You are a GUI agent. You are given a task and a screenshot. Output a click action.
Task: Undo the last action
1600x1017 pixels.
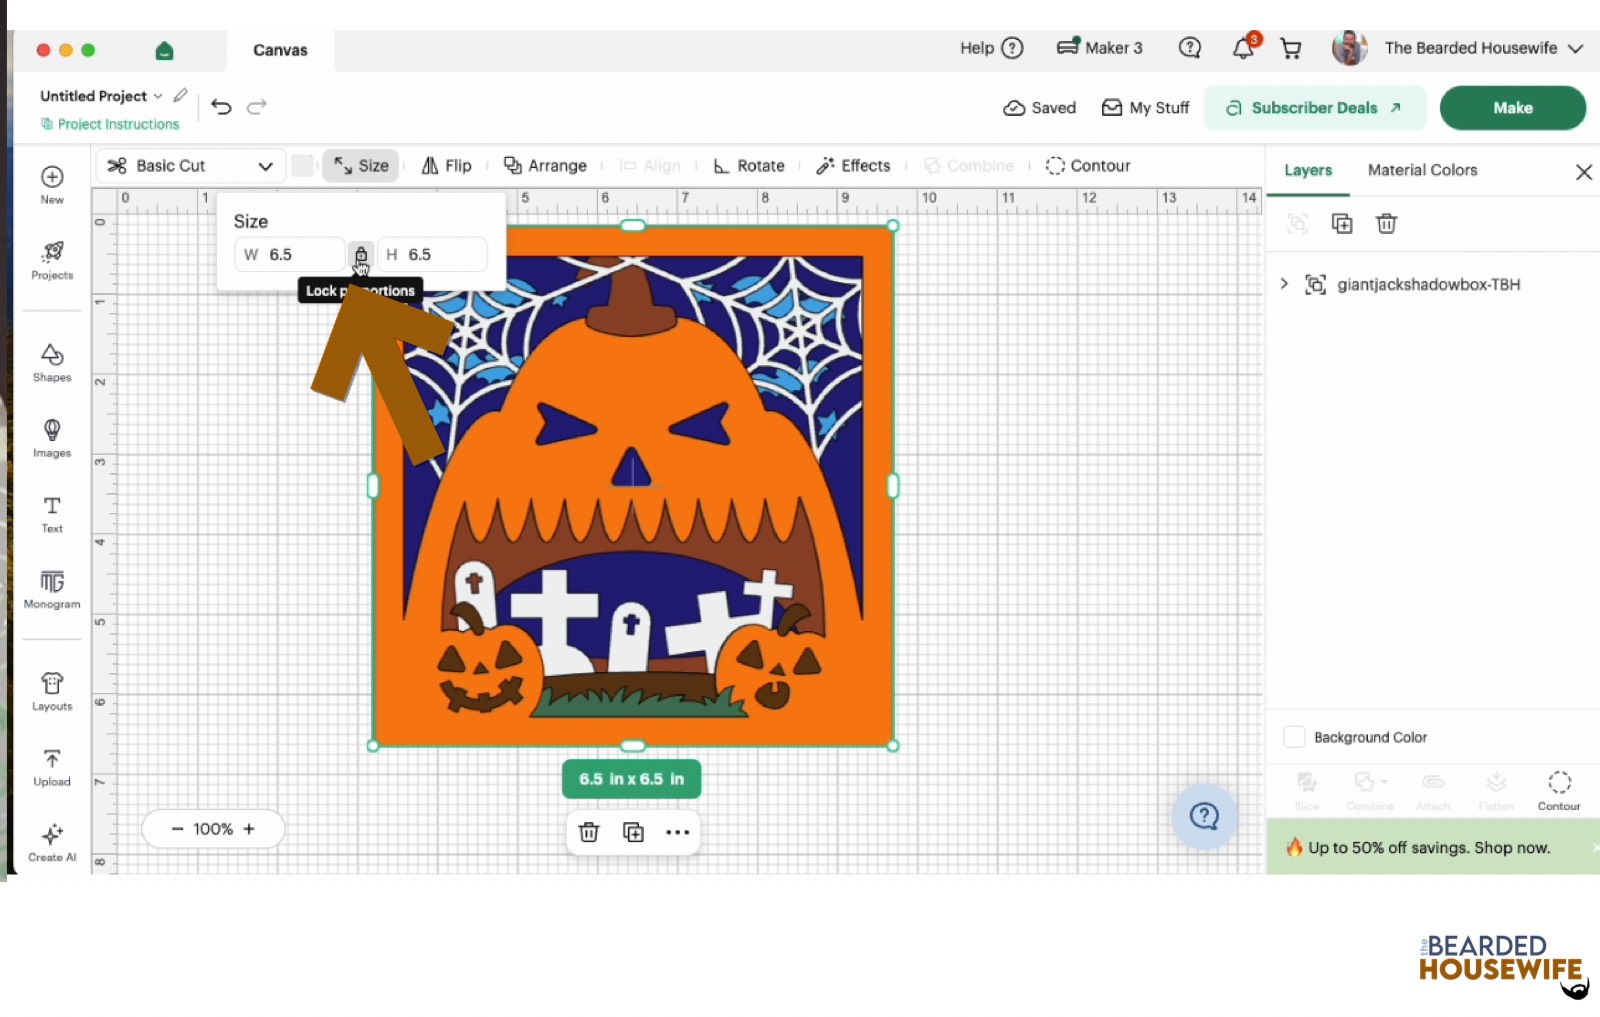(222, 107)
